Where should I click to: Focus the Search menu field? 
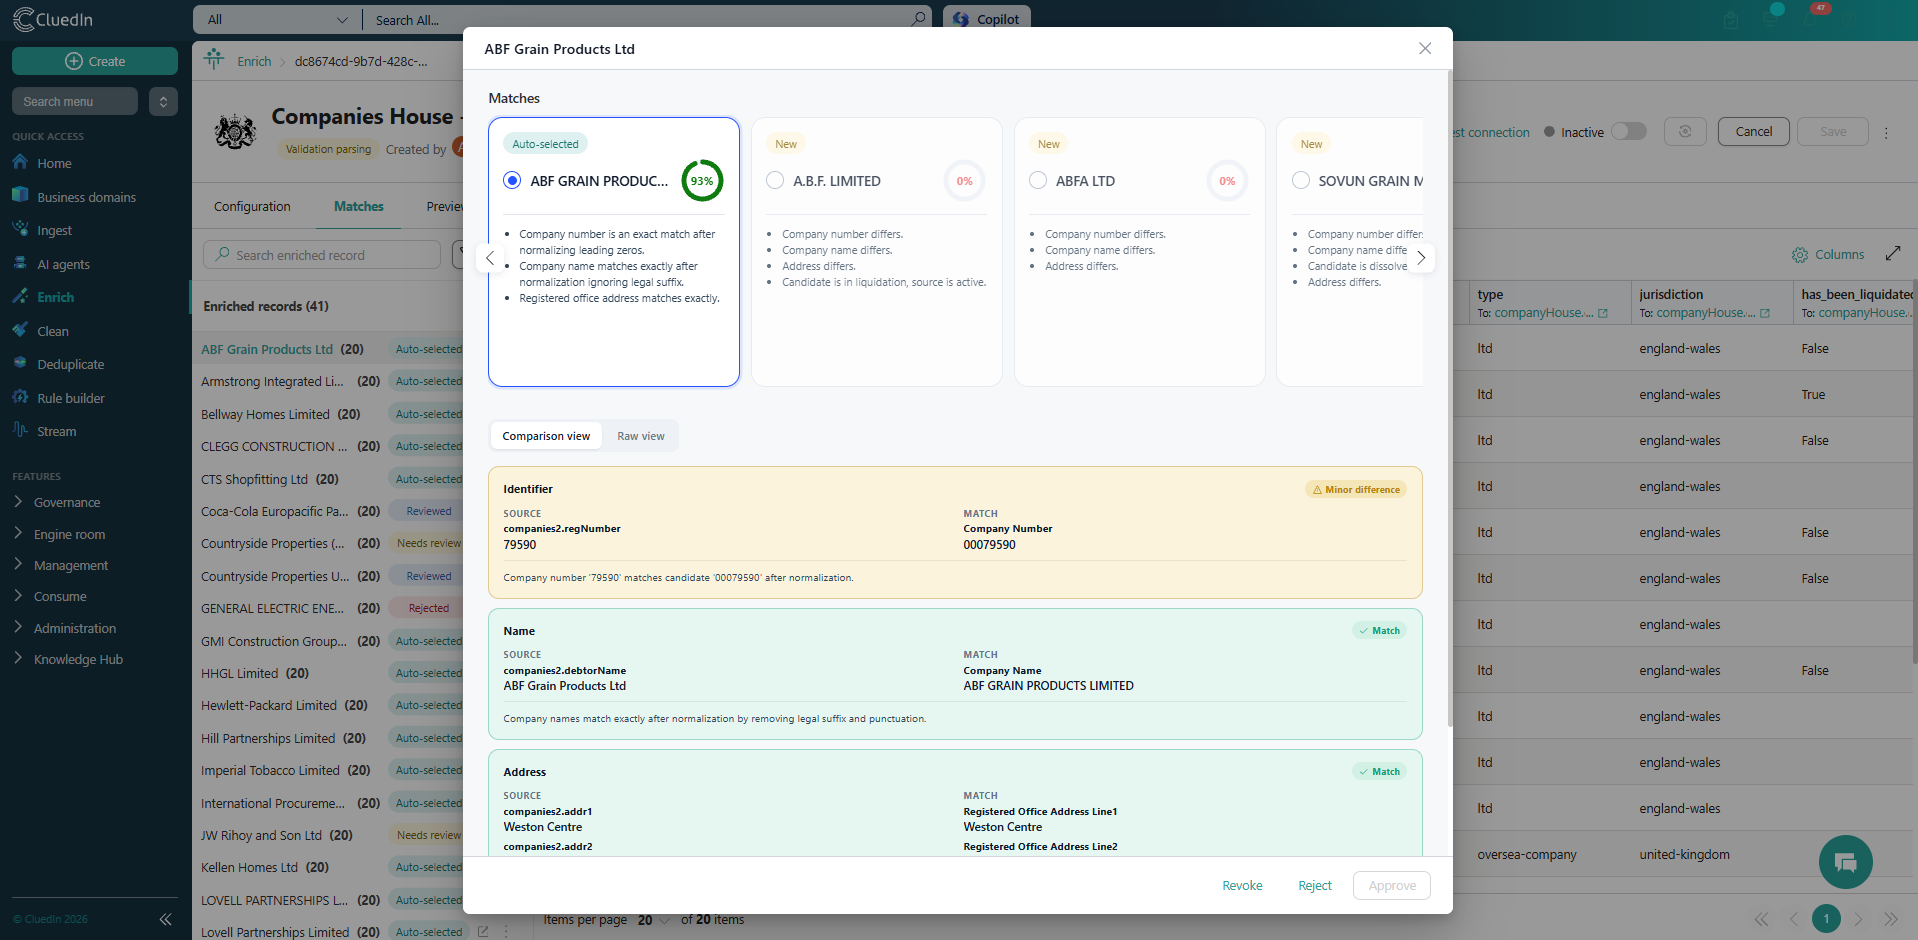[x=75, y=101]
